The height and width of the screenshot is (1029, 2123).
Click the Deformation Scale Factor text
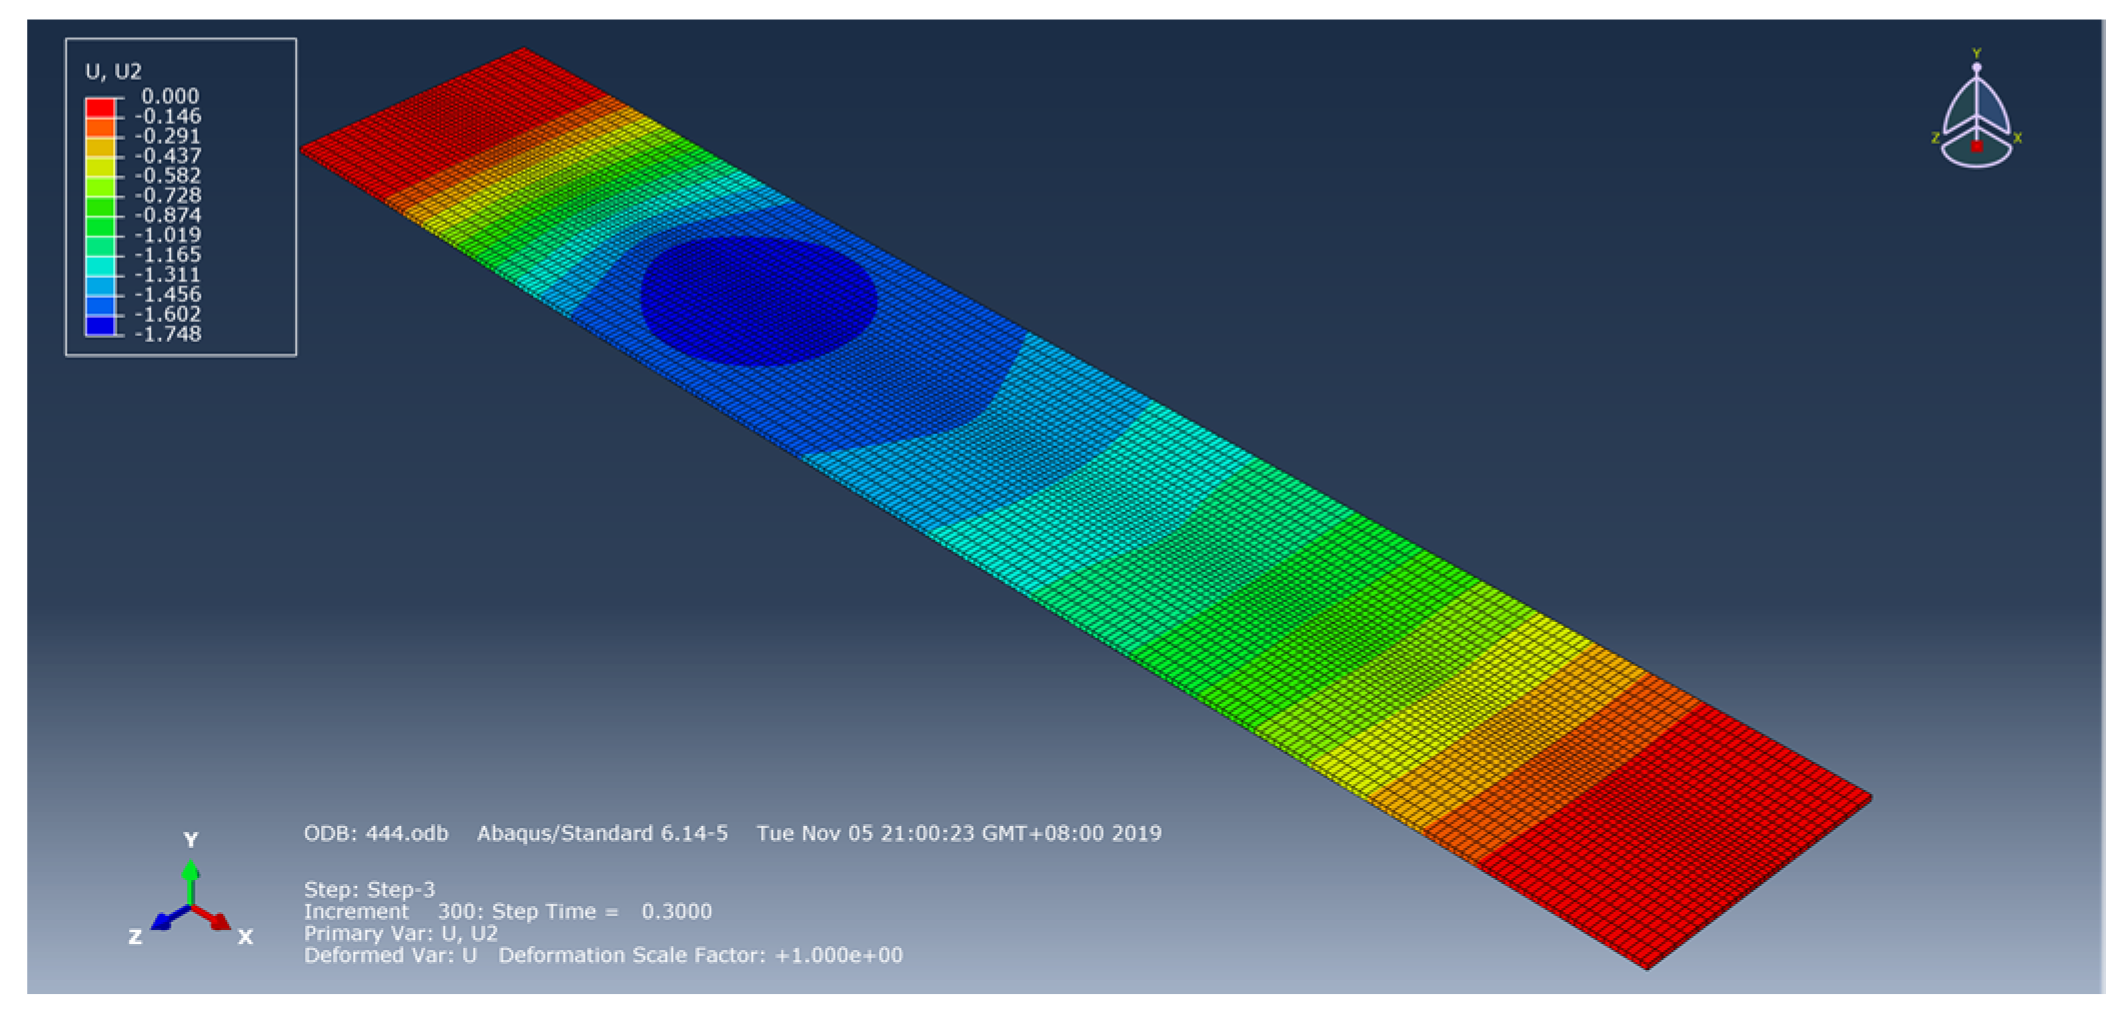(700, 955)
